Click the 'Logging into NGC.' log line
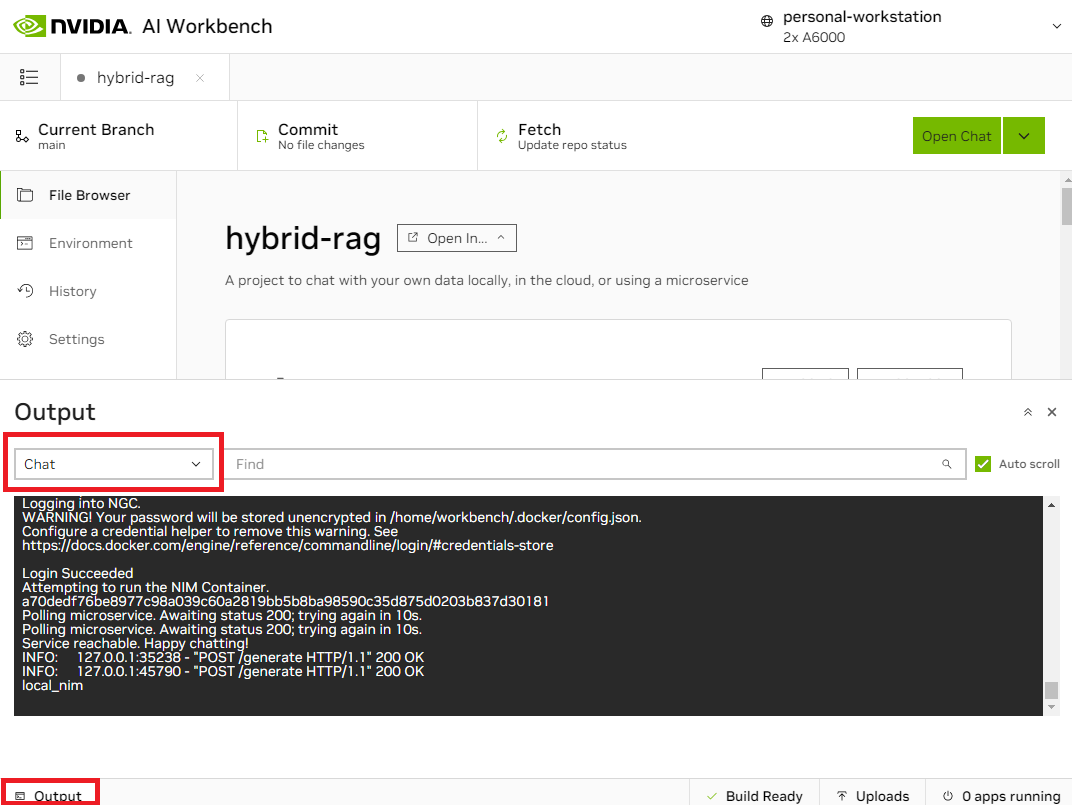The height and width of the screenshot is (805, 1072). pyautogui.click(x=81, y=503)
